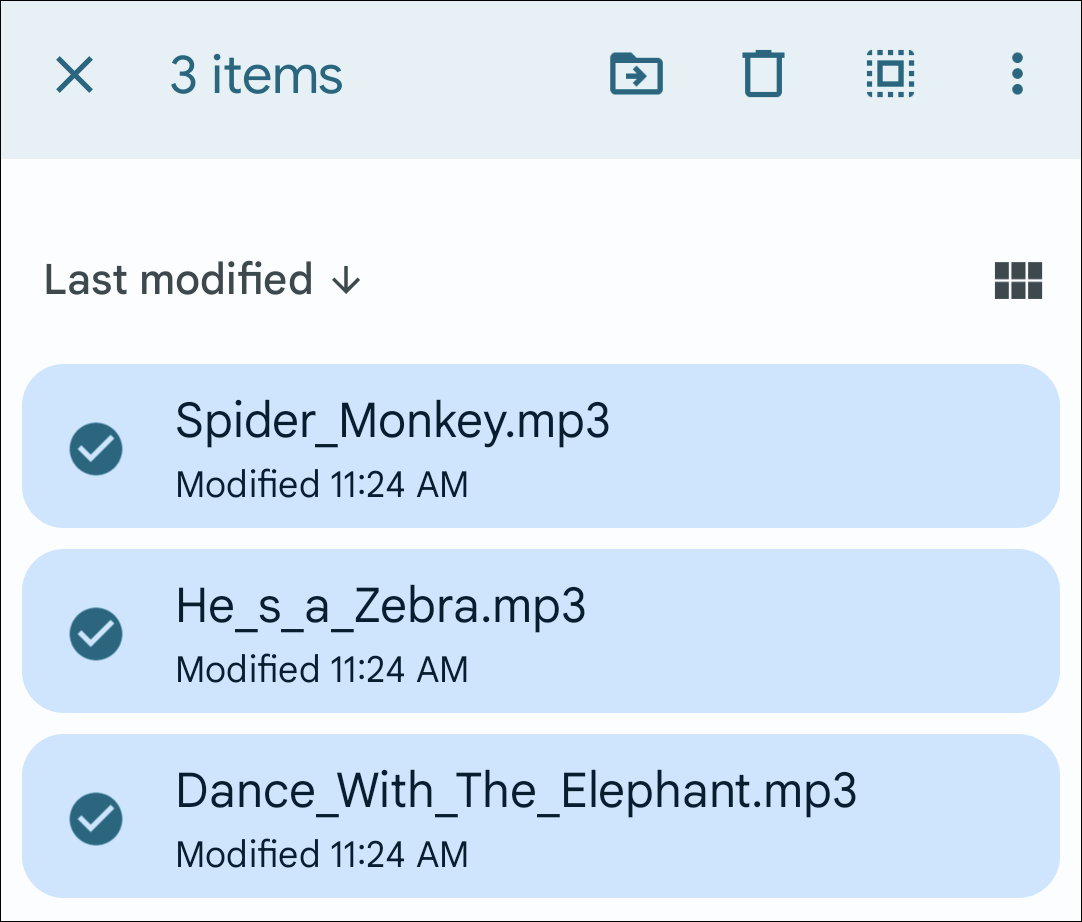Close selection mode with the X icon

tap(75, 75)
